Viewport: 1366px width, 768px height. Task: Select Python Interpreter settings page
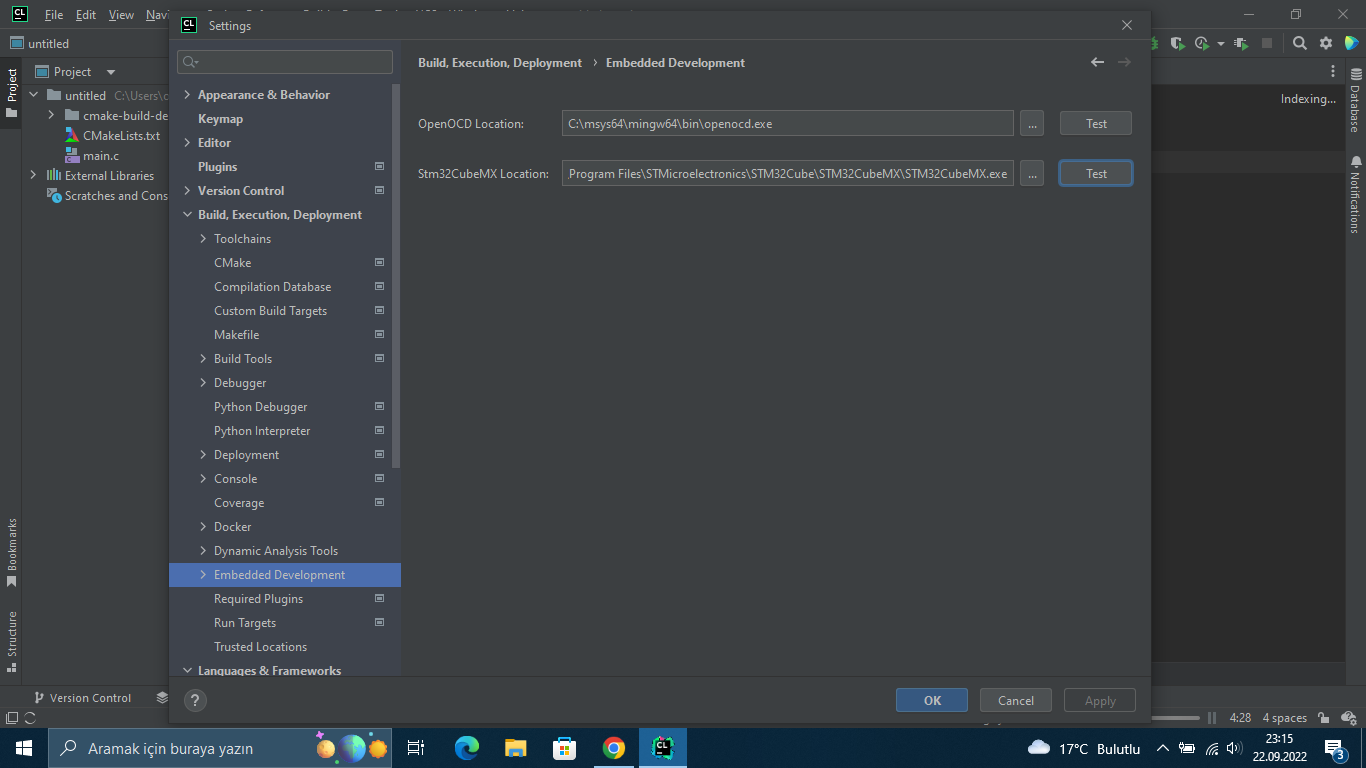(262, 431)
